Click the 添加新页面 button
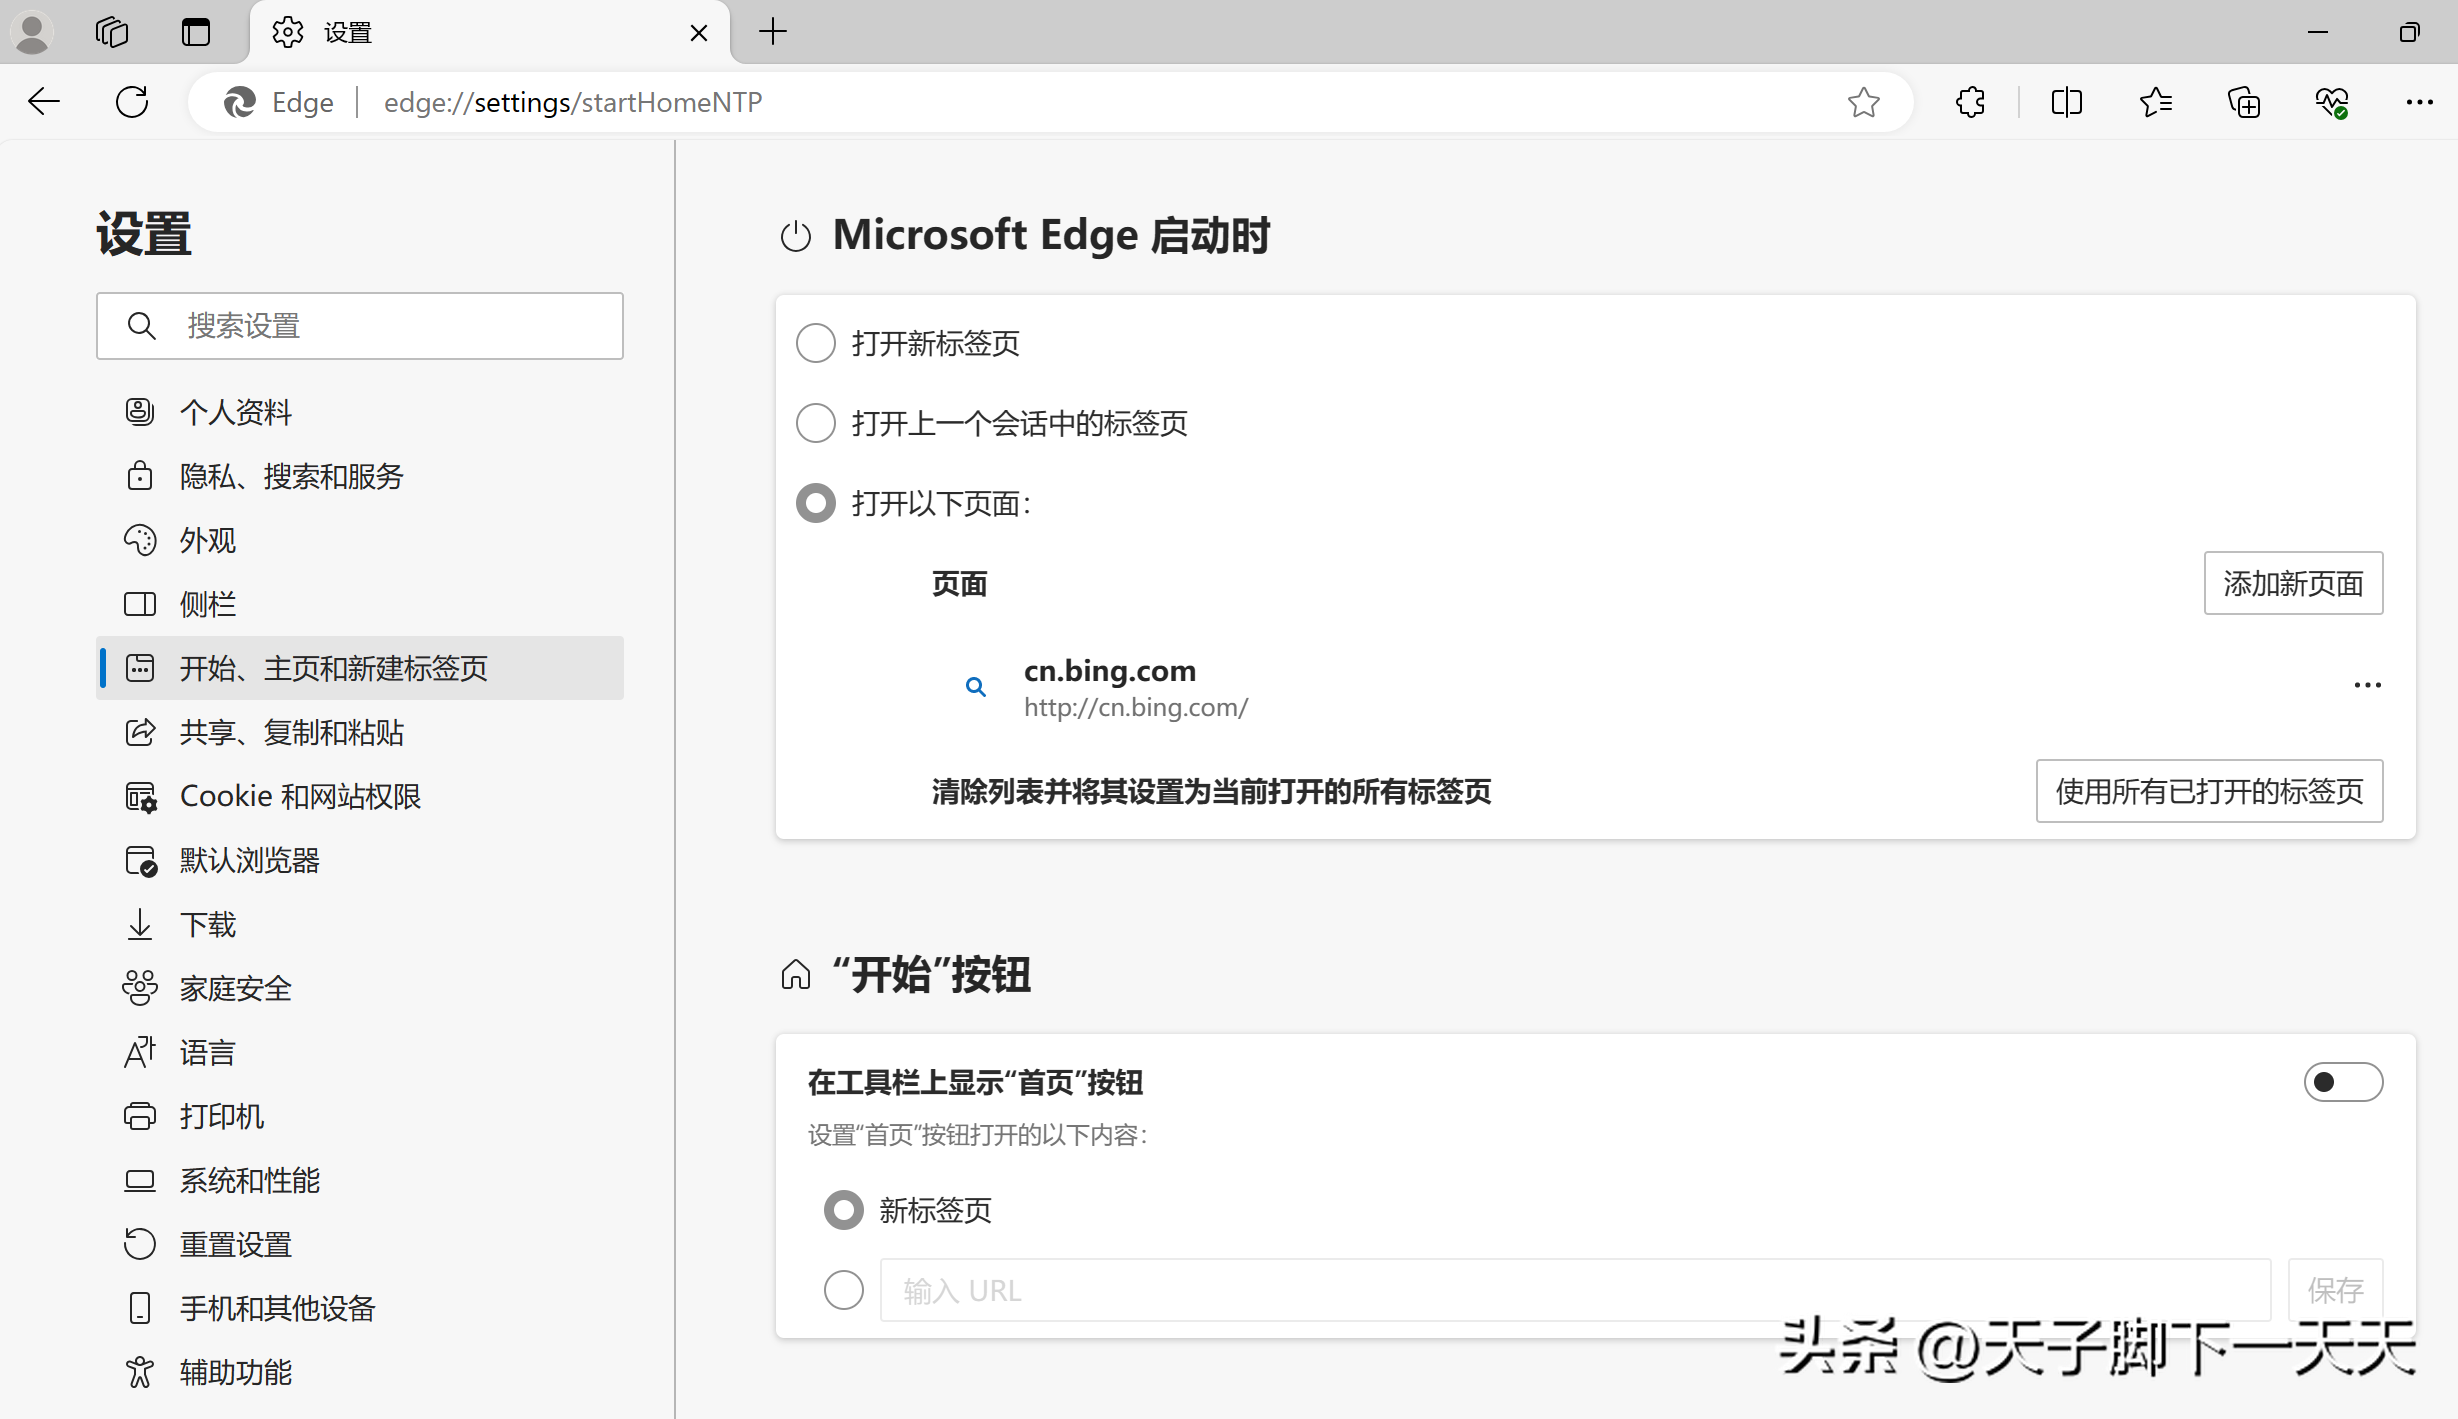This screenshot has height=1419, width=2458. pos(2292,583)
